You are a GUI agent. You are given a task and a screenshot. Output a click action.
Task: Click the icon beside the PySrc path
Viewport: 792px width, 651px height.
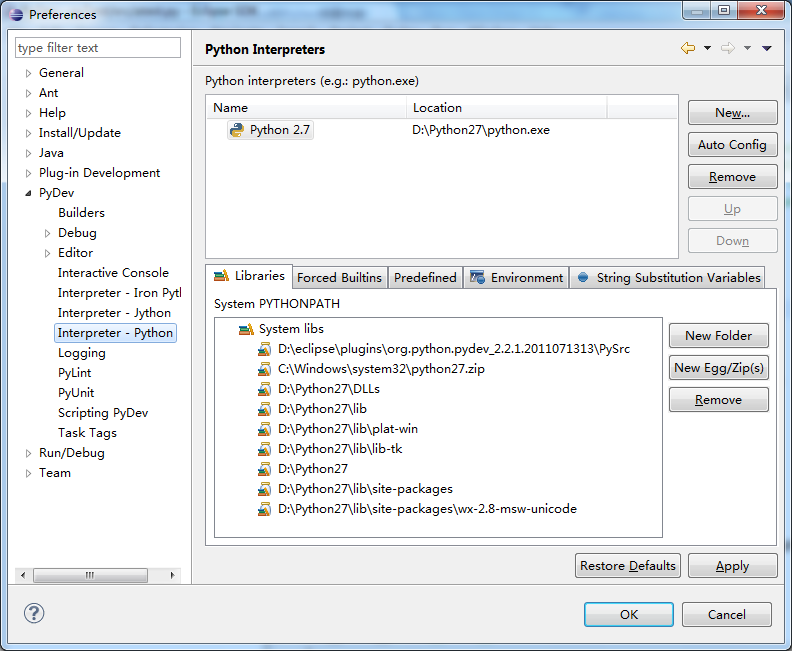point(264,349)
